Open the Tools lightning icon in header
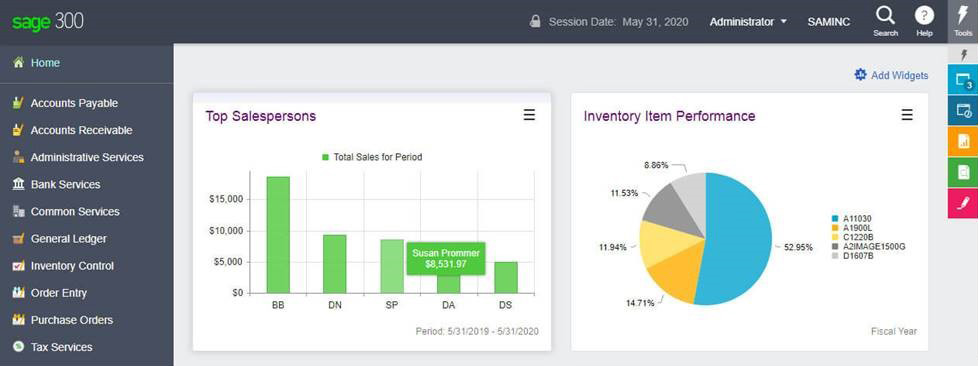The height and width of the screenshot is (366, 978). [963, 21]
